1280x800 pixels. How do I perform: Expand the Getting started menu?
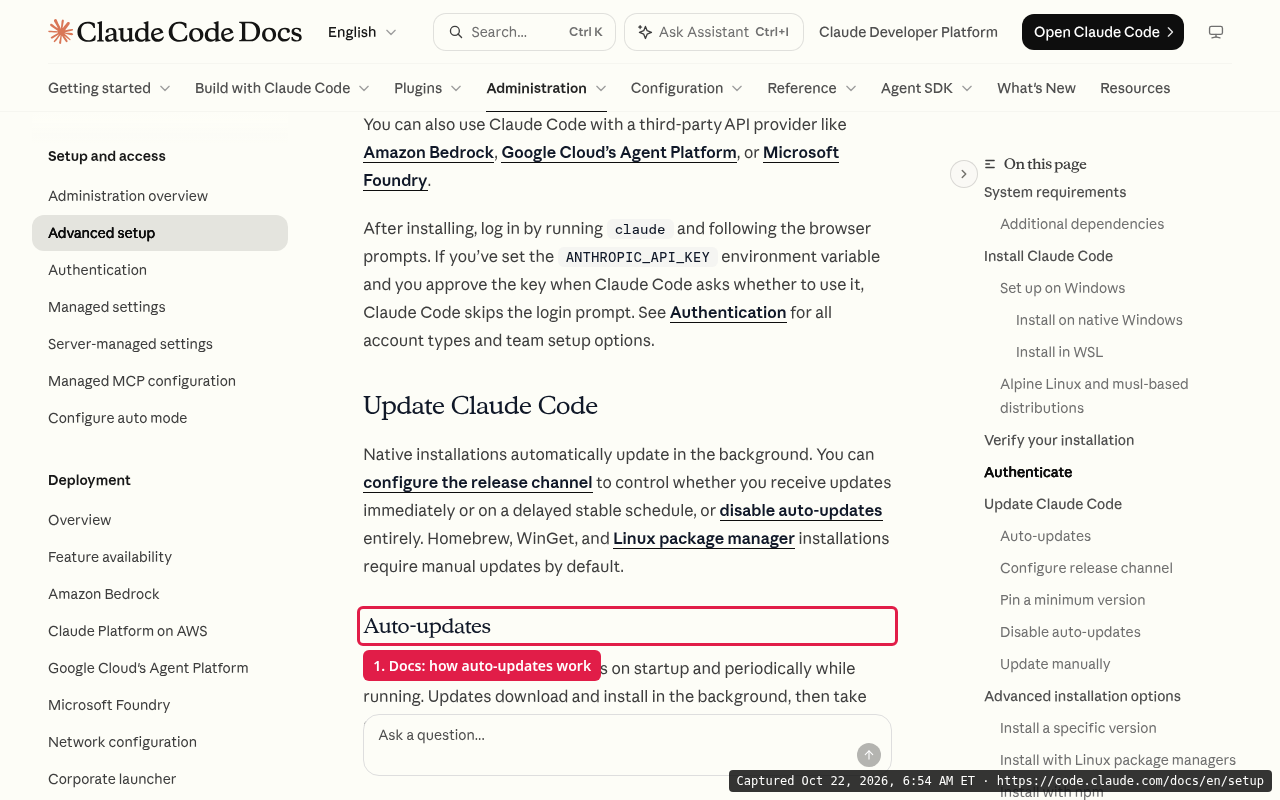[109, 88]
